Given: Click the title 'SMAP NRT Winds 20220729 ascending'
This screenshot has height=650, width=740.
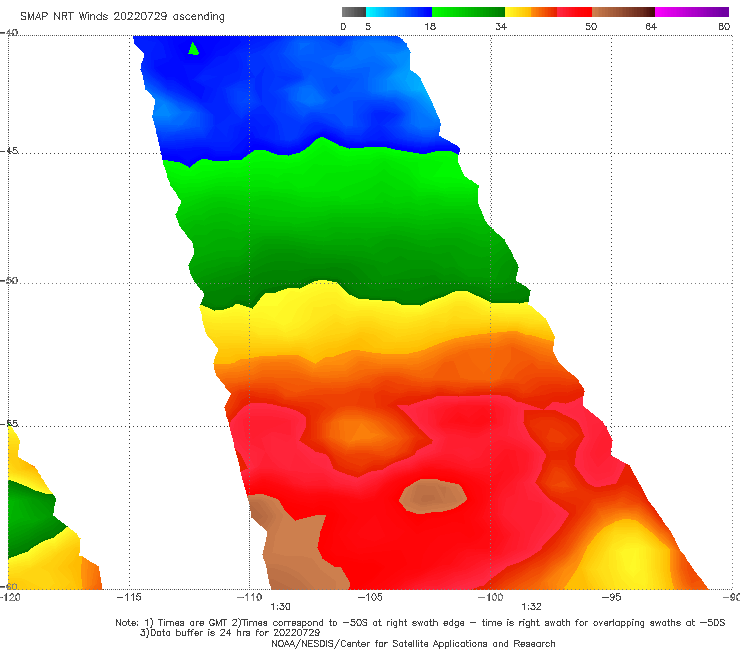Looking at the screenshot, I should pyautogui.click(x=122, y=17).
